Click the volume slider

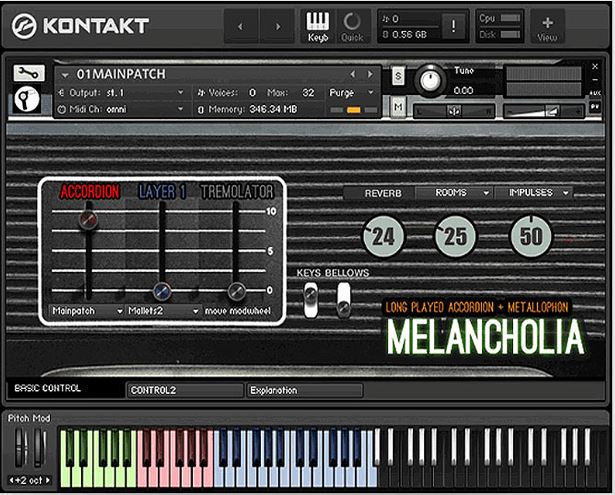[x=544, y=112]
